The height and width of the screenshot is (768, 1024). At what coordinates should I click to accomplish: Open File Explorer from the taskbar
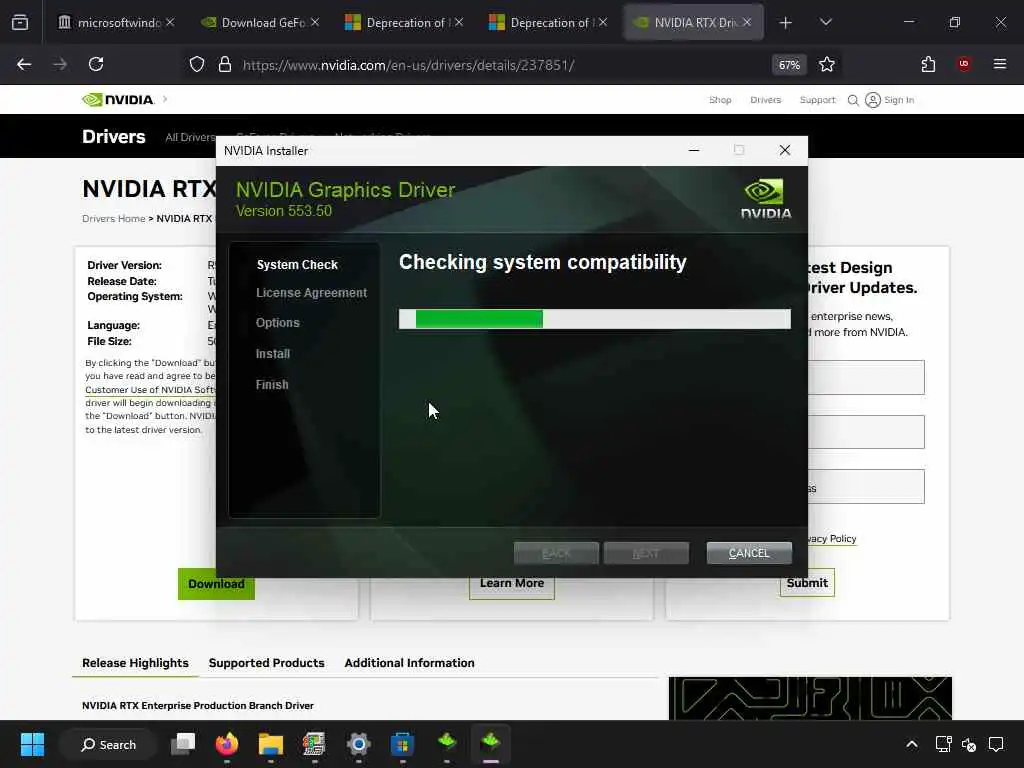pos(270,744)
